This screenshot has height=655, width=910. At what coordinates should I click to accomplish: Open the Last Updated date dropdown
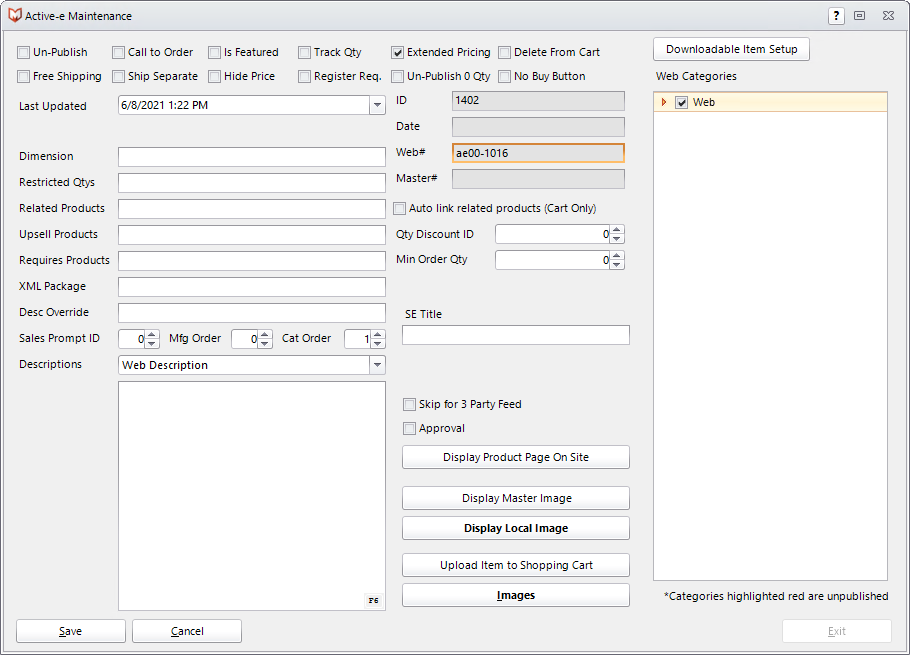pos(377,105)
